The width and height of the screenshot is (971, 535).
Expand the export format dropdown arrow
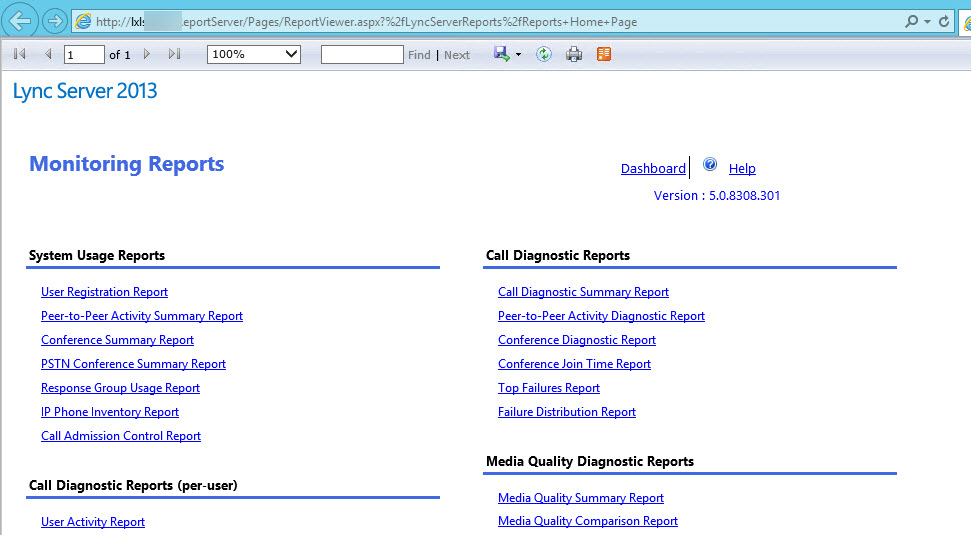coord(518,55)
